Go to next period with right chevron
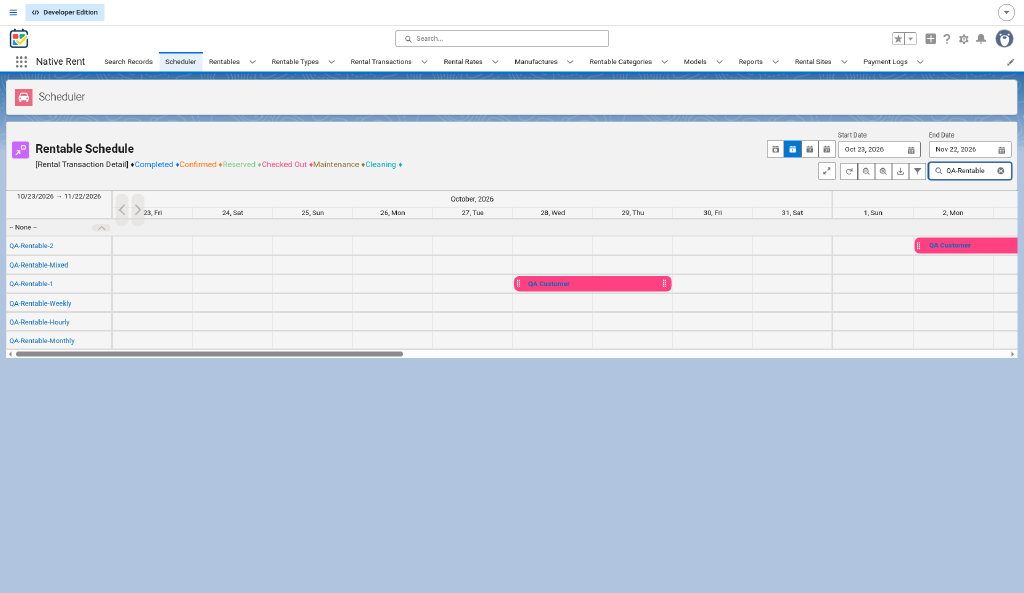 coord(138,210)
